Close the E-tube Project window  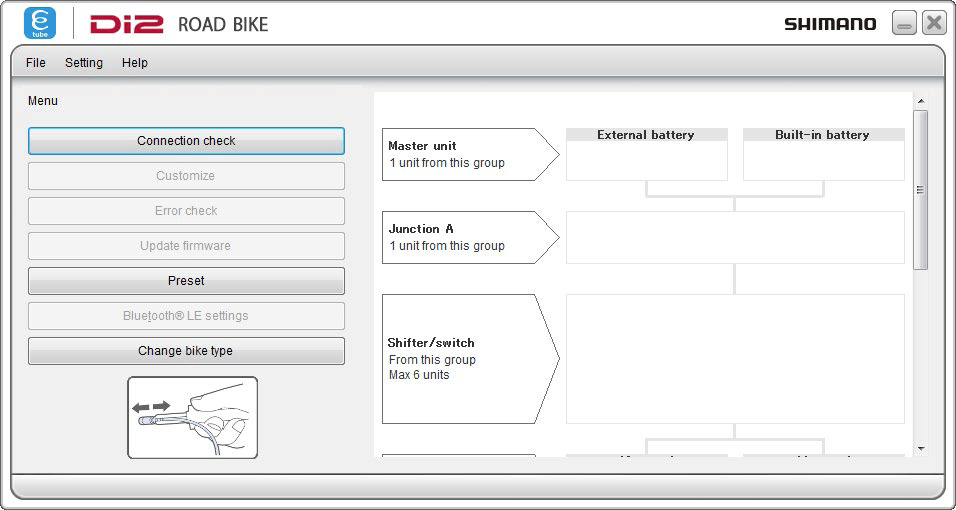934,23
